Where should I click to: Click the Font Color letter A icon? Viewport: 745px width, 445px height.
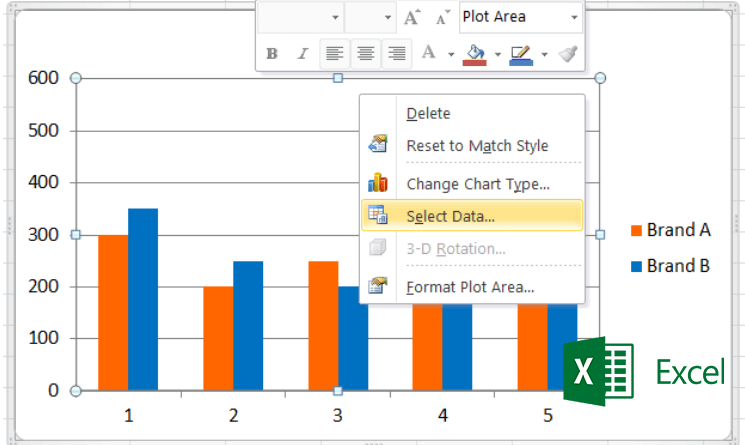pos(429,53)
